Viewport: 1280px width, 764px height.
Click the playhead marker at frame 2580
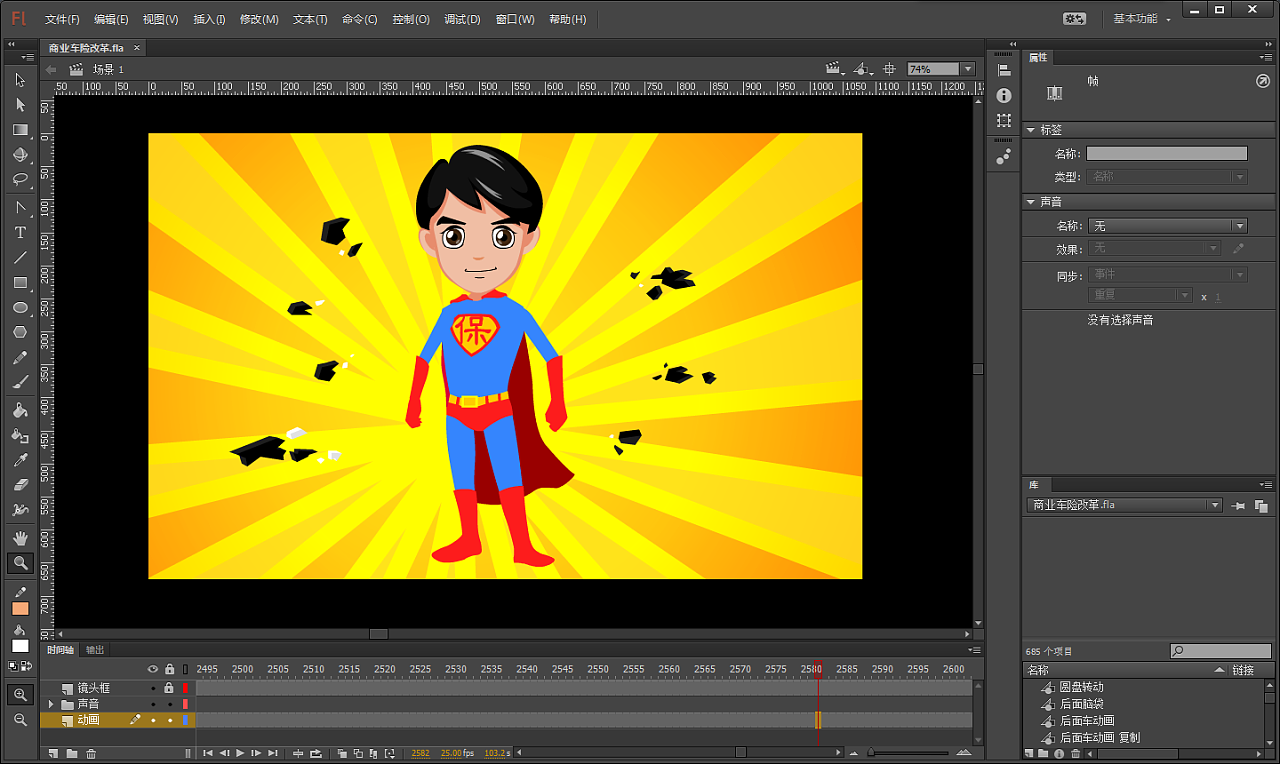coord(817,670)
